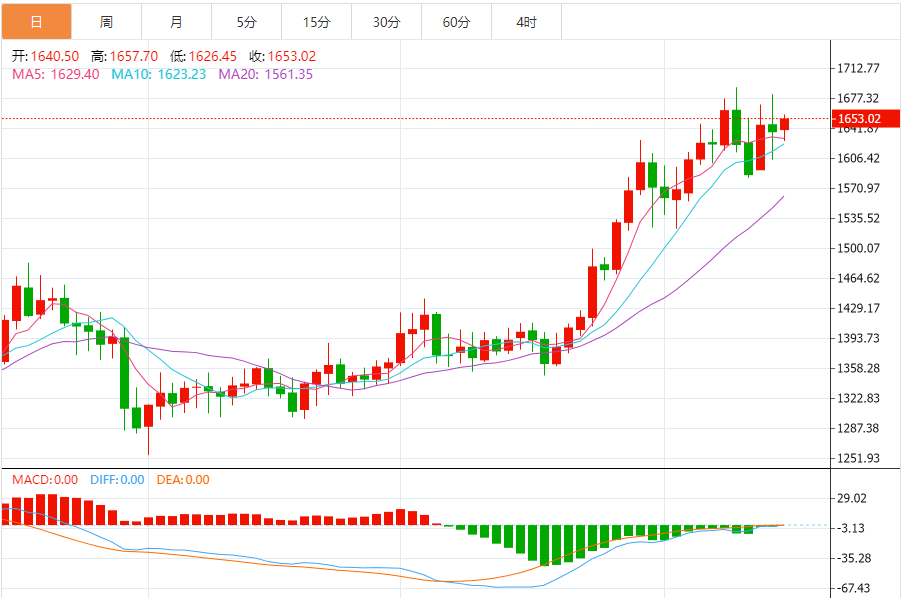Click the DIFF: 0.00 indicator label
904x598 pixels.
click(x=117, y=480)
